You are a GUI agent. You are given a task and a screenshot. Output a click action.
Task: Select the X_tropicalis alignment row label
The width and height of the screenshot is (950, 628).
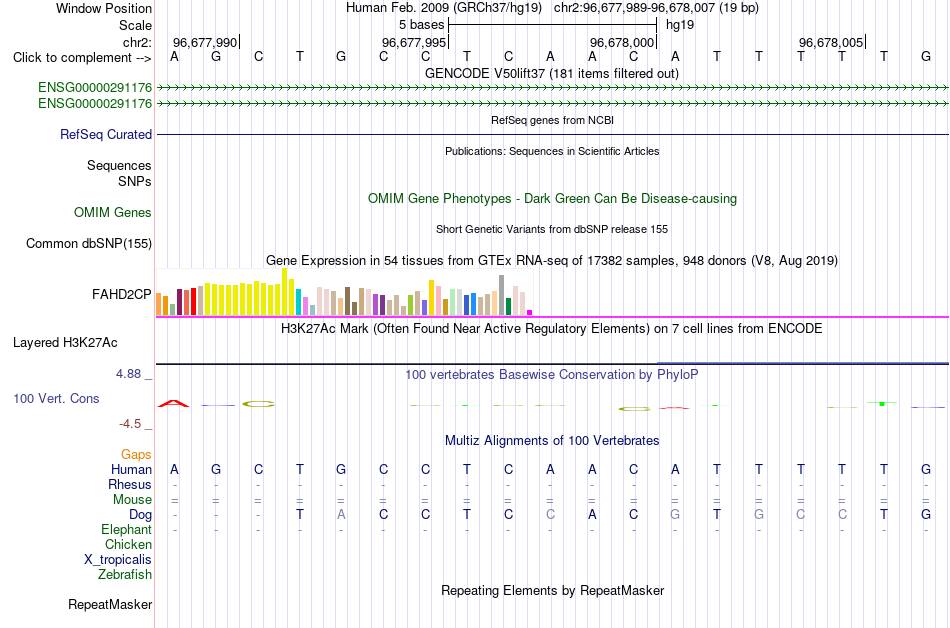tap(118, 560)
